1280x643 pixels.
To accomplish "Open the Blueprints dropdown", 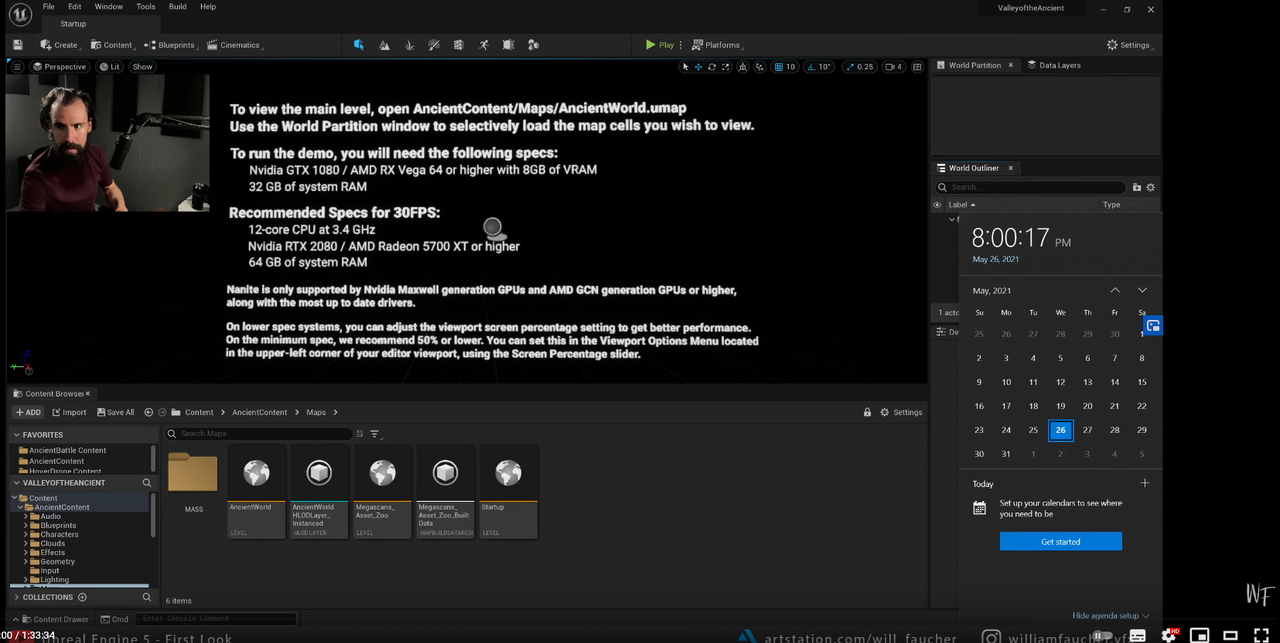I will tap(171, 45).
